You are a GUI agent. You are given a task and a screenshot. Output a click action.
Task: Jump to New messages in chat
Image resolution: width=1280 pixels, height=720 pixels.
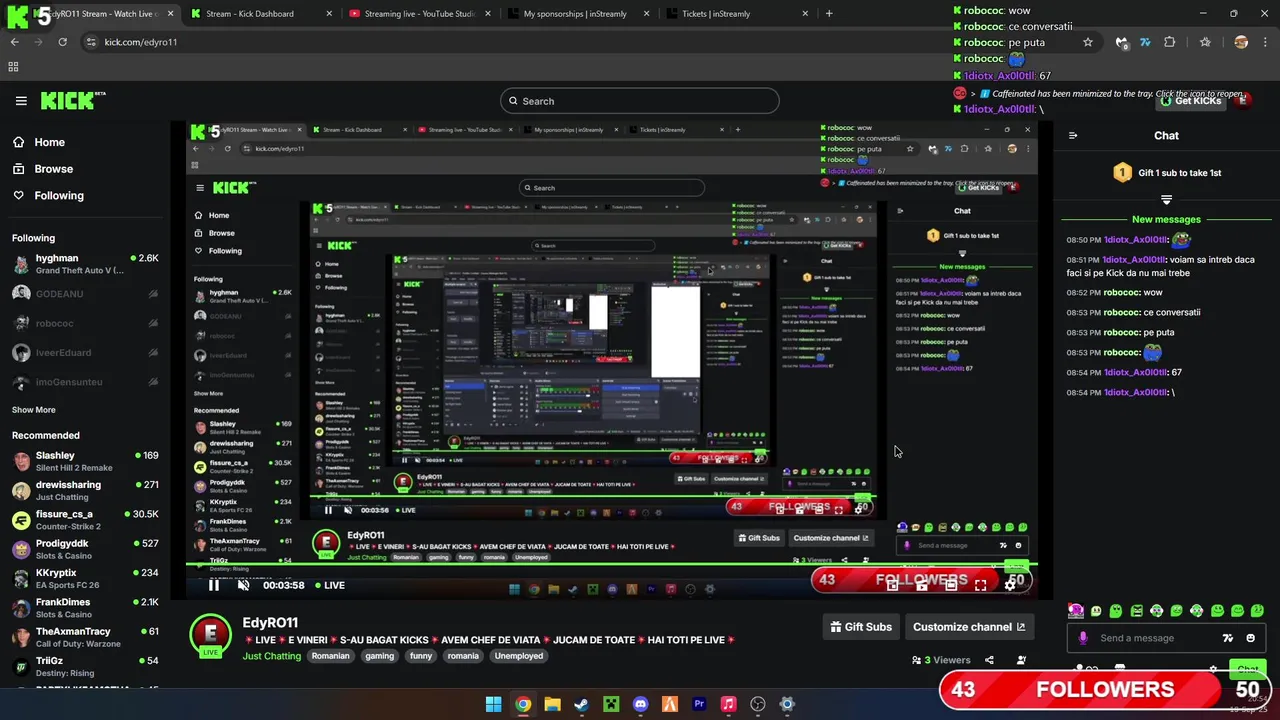(x=1166, y=219)
